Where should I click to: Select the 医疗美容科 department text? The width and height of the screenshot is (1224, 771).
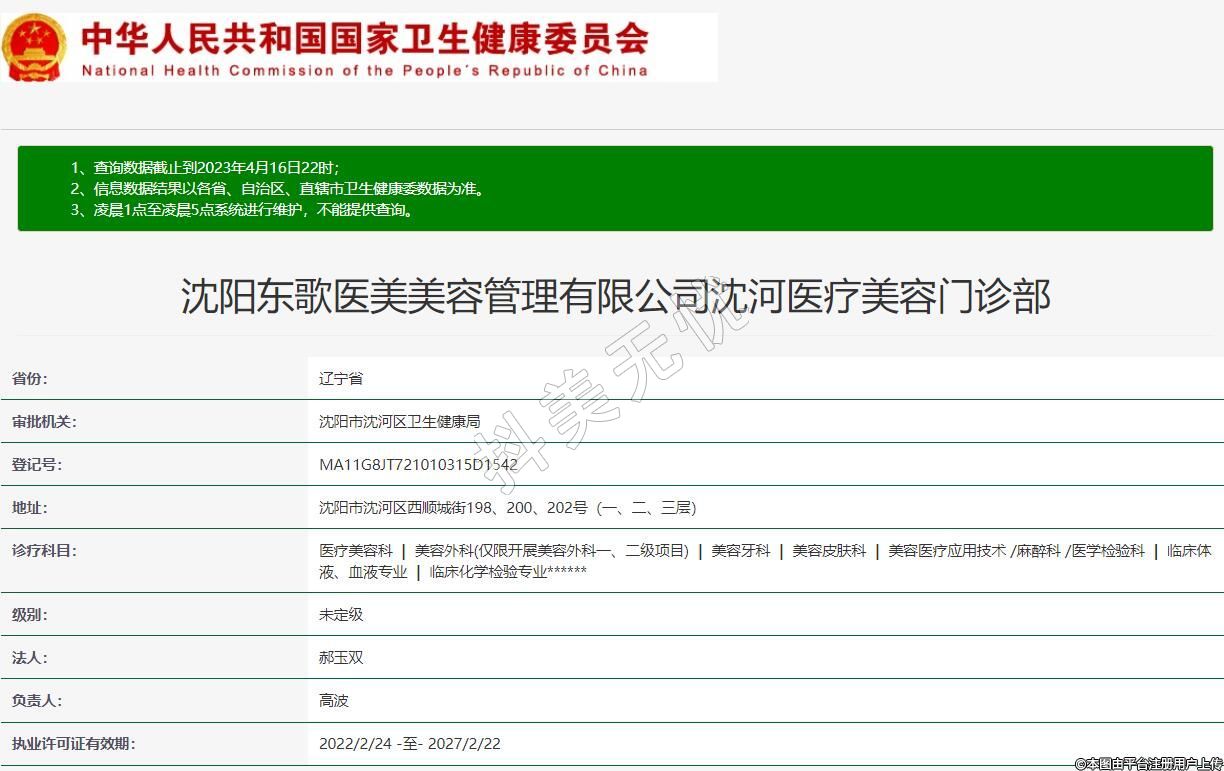tap(355, 551)
